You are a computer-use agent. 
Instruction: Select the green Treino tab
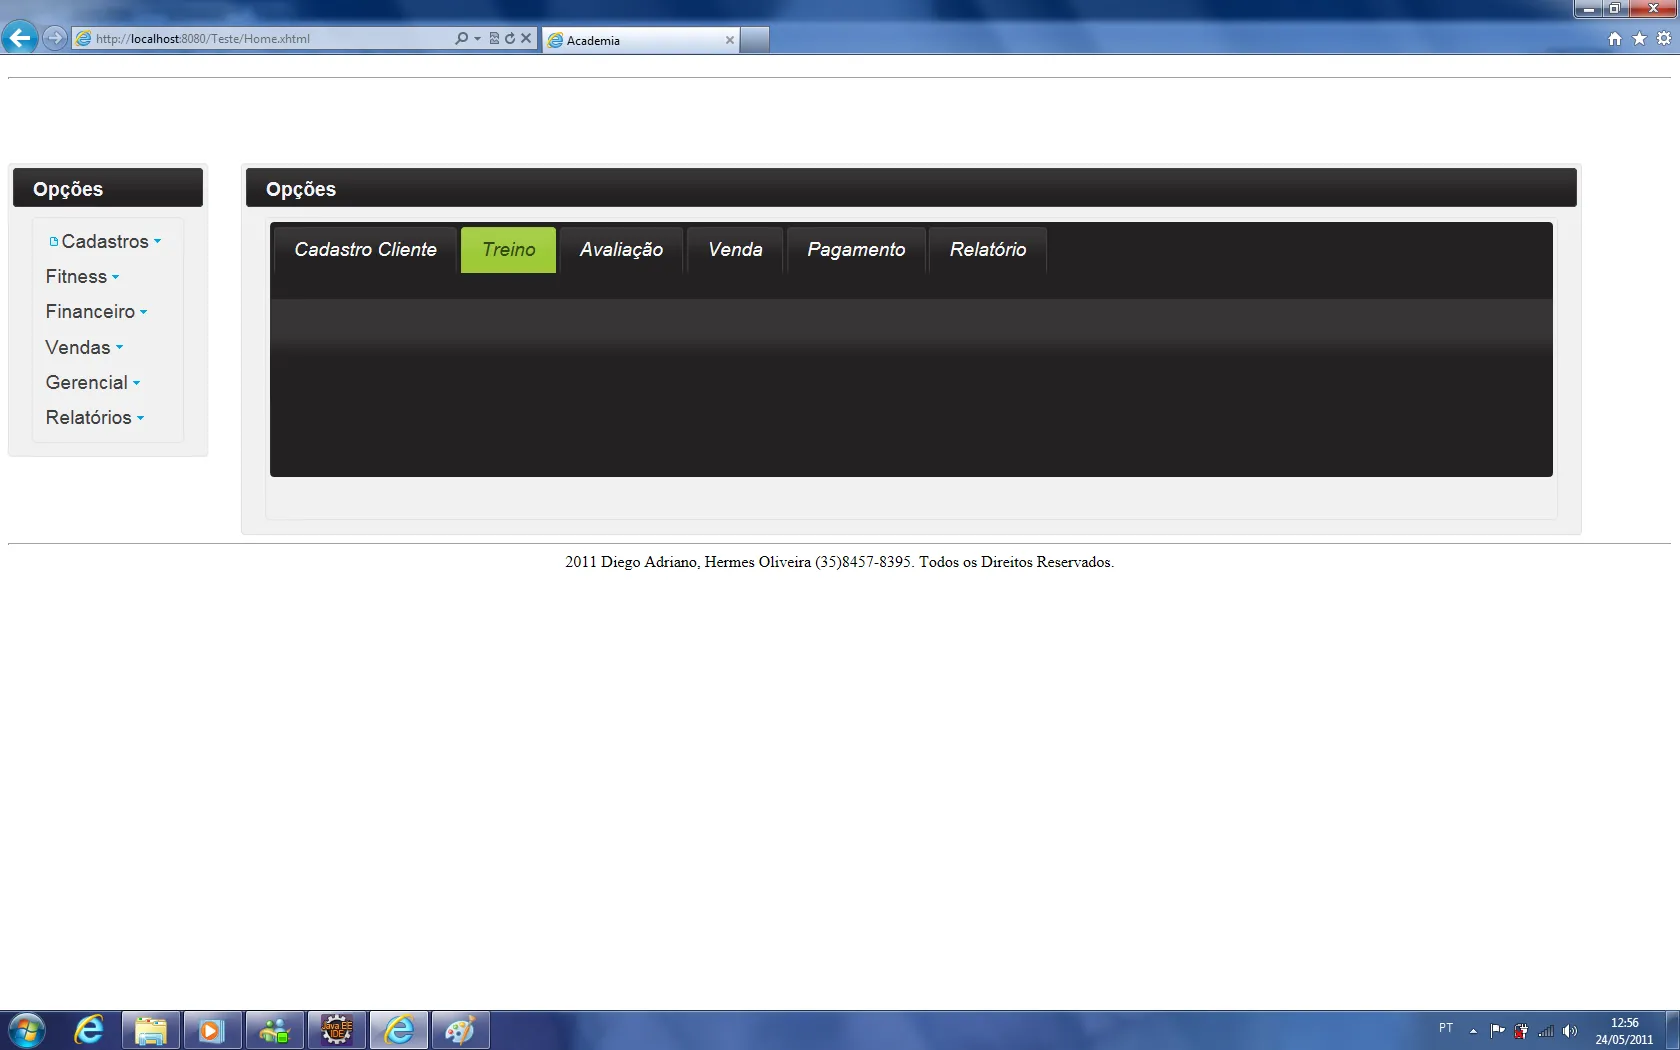point(508,250)
